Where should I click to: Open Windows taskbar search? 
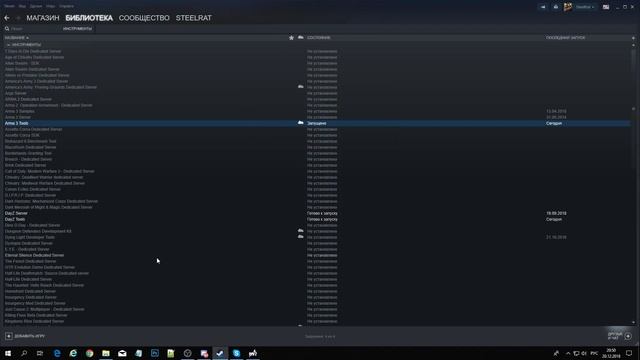[24, 353]
